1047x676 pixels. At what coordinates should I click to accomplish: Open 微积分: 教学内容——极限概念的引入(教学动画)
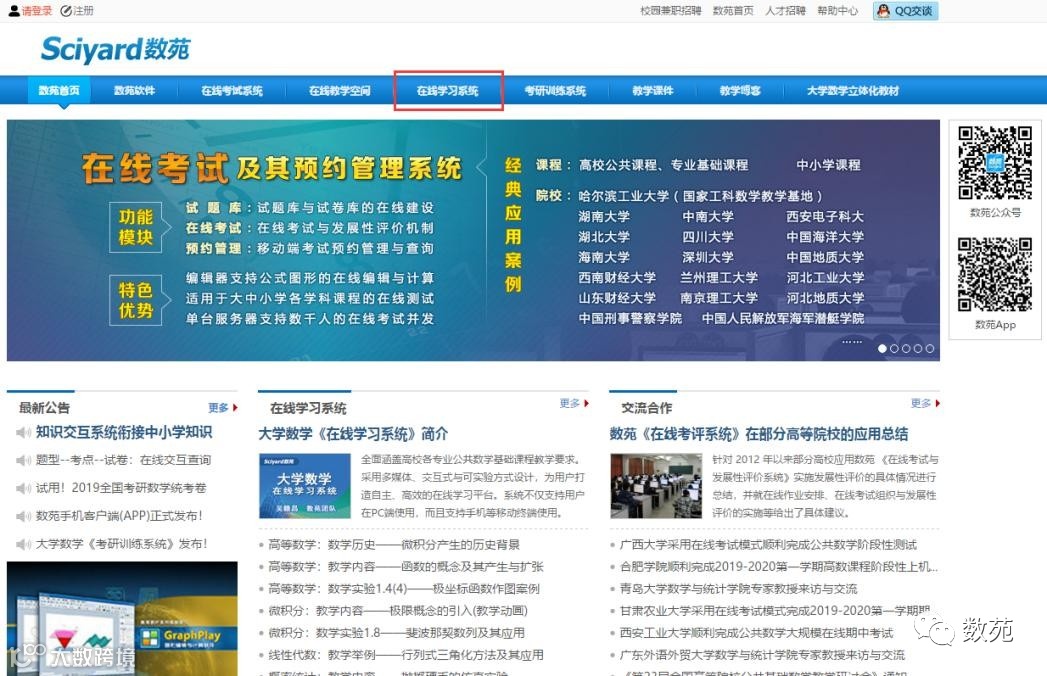398,611
